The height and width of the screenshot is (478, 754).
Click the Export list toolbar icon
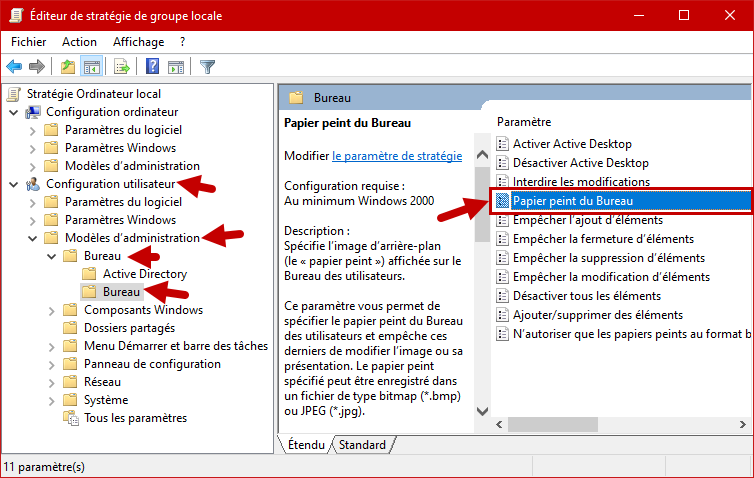click(122, 66)
